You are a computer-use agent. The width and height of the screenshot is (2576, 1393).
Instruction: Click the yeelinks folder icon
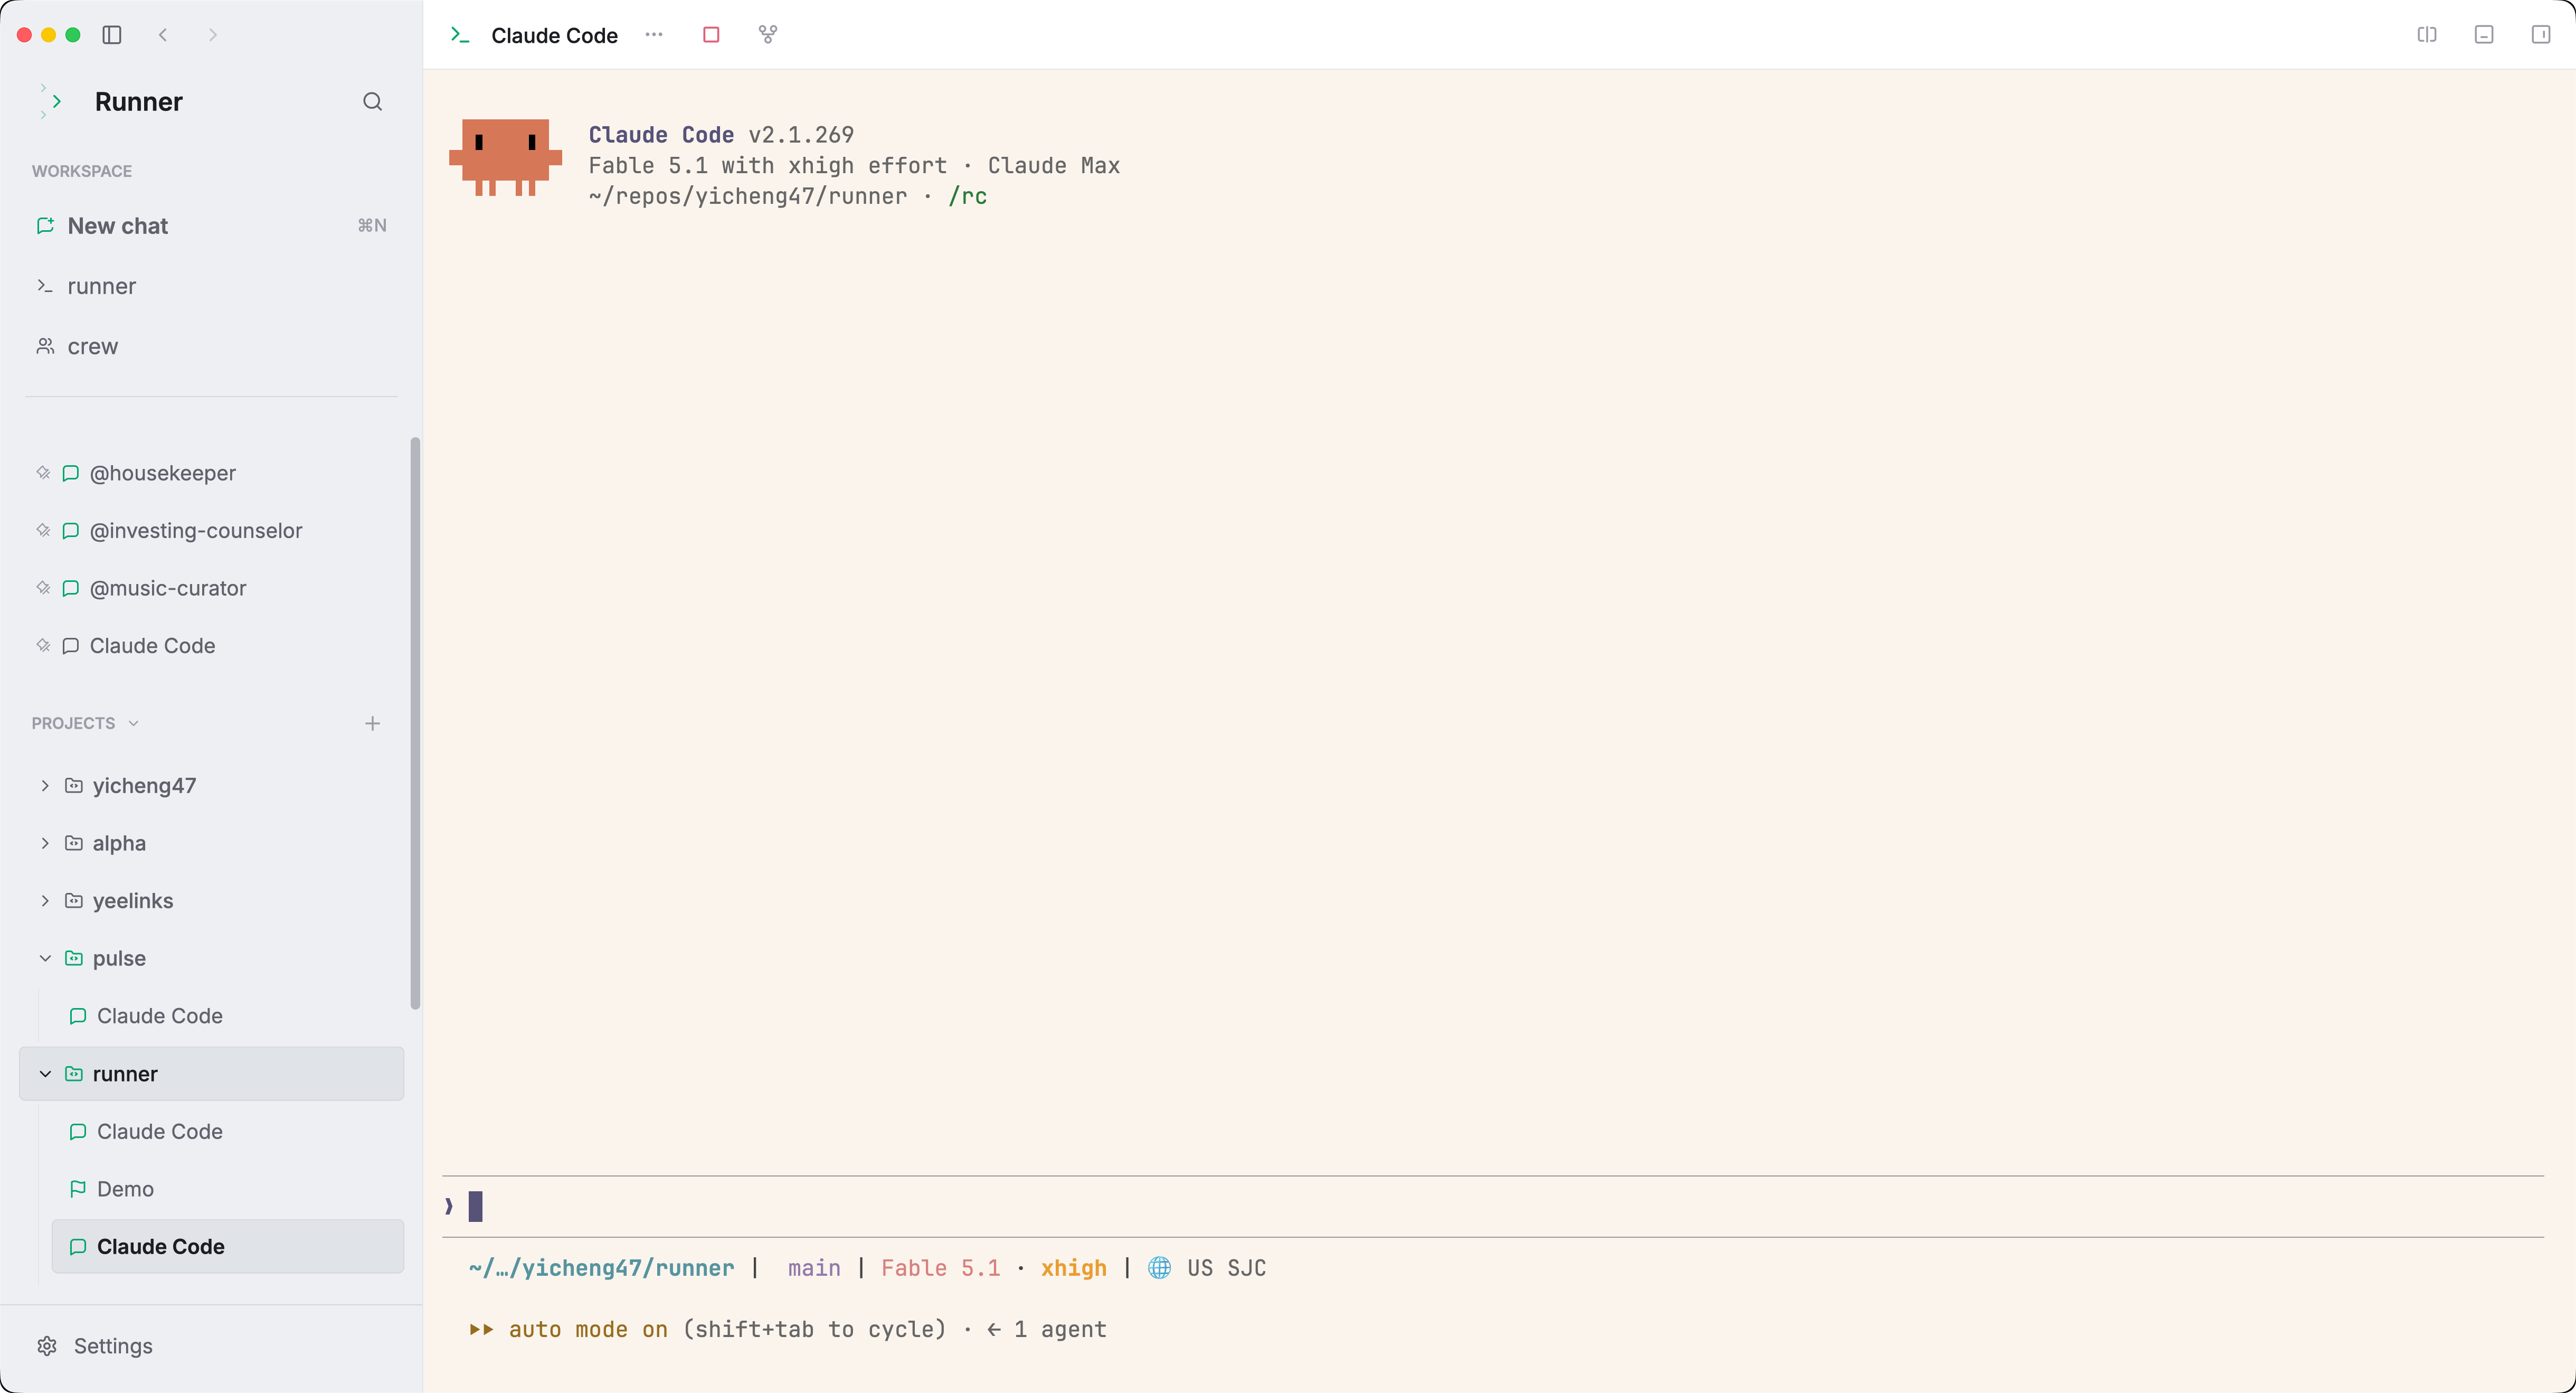pyautogui.click(x=74, y=901)
